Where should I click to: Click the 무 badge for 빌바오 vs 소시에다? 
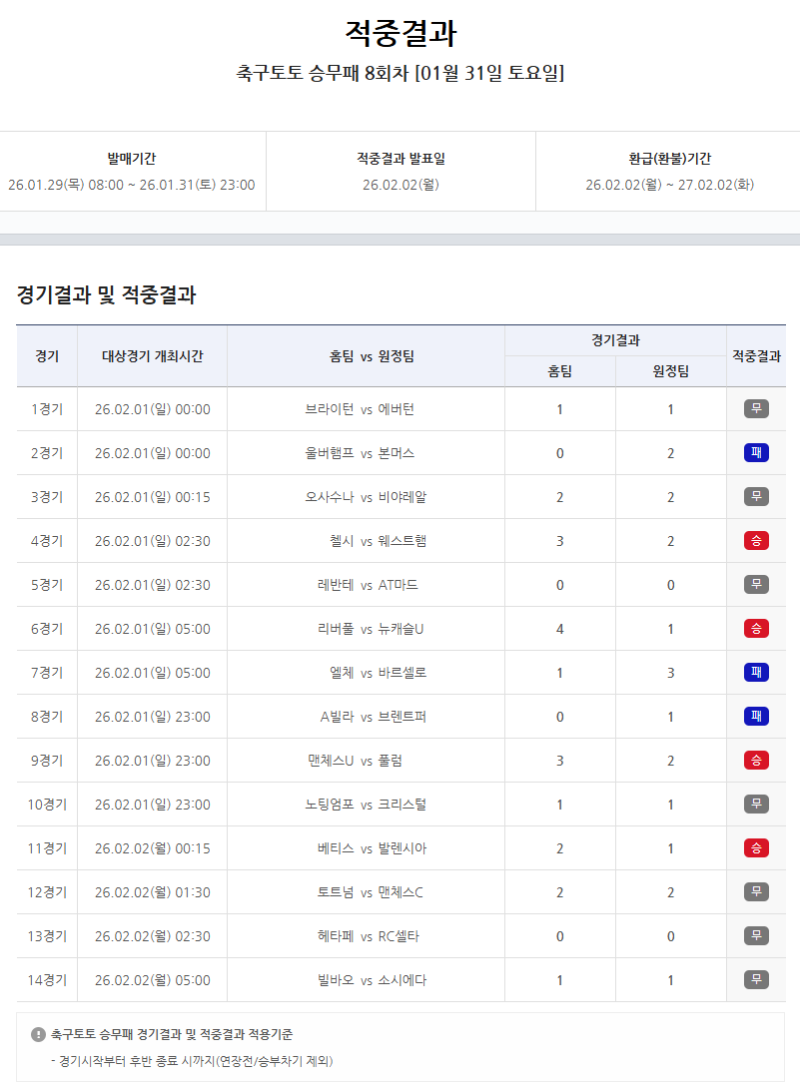(756, 980)
